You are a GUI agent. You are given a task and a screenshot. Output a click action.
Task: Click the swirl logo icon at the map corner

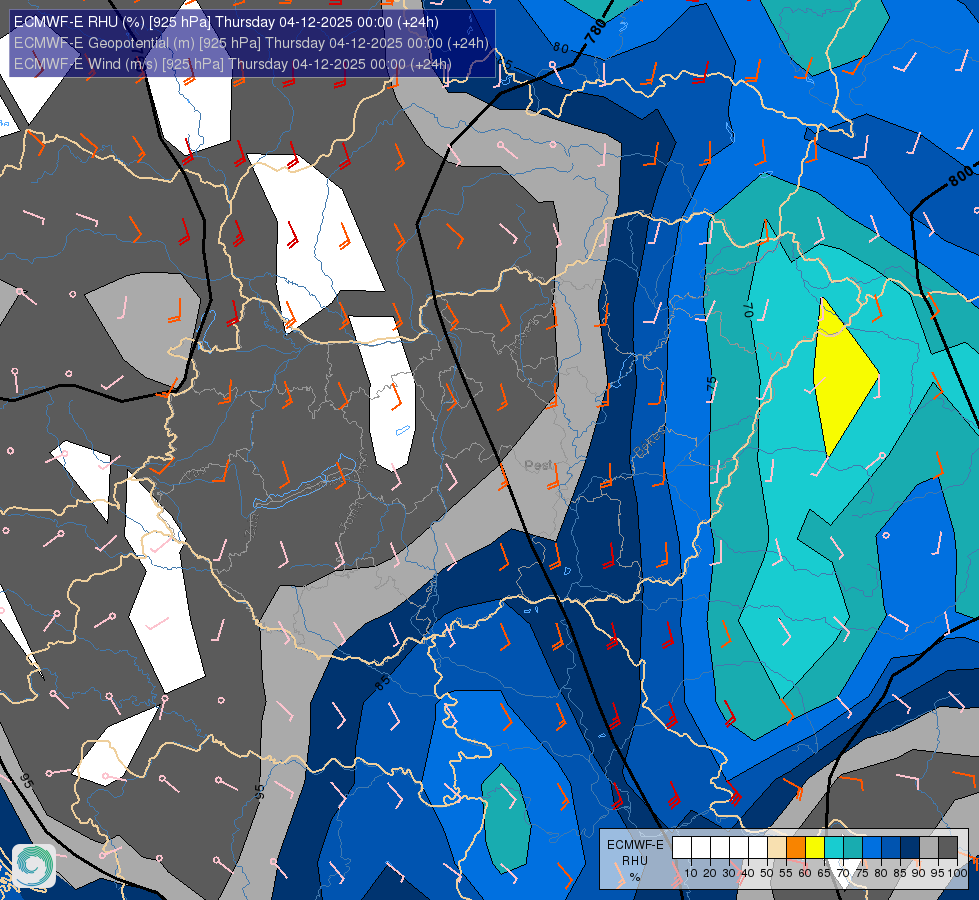click(x=34, y=865)
